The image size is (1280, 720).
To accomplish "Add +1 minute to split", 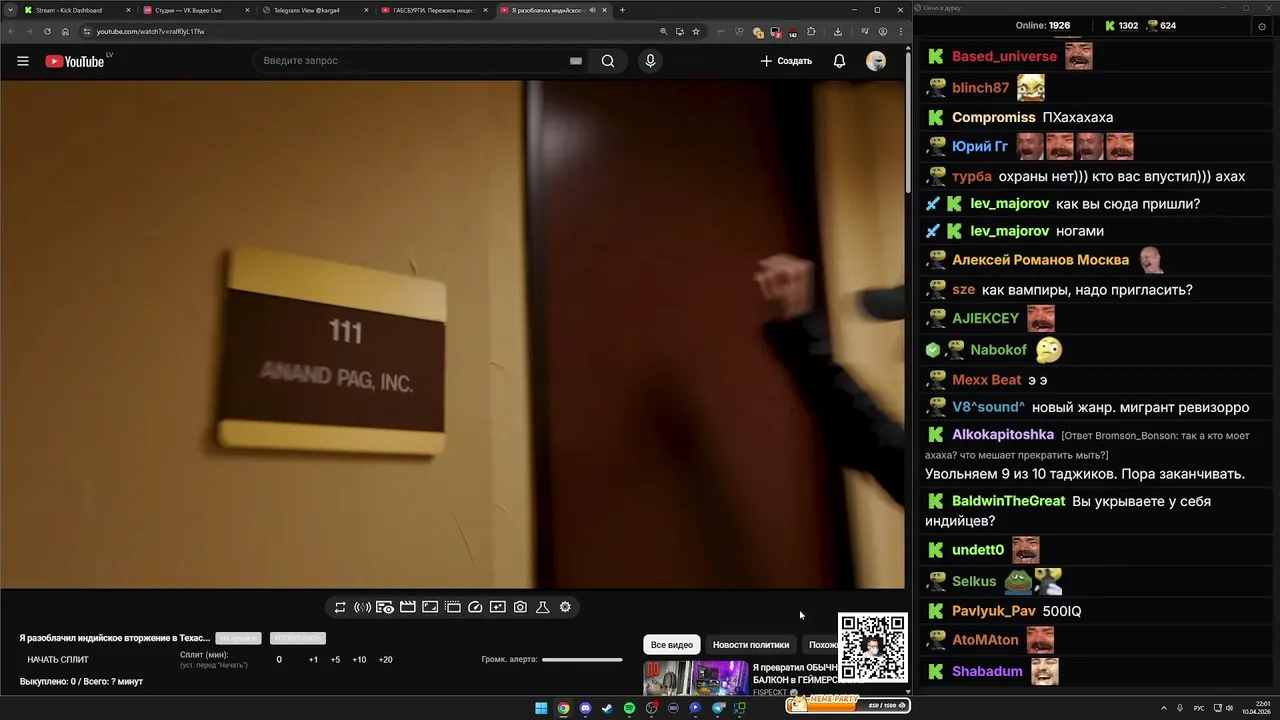I will coord(313,660).
